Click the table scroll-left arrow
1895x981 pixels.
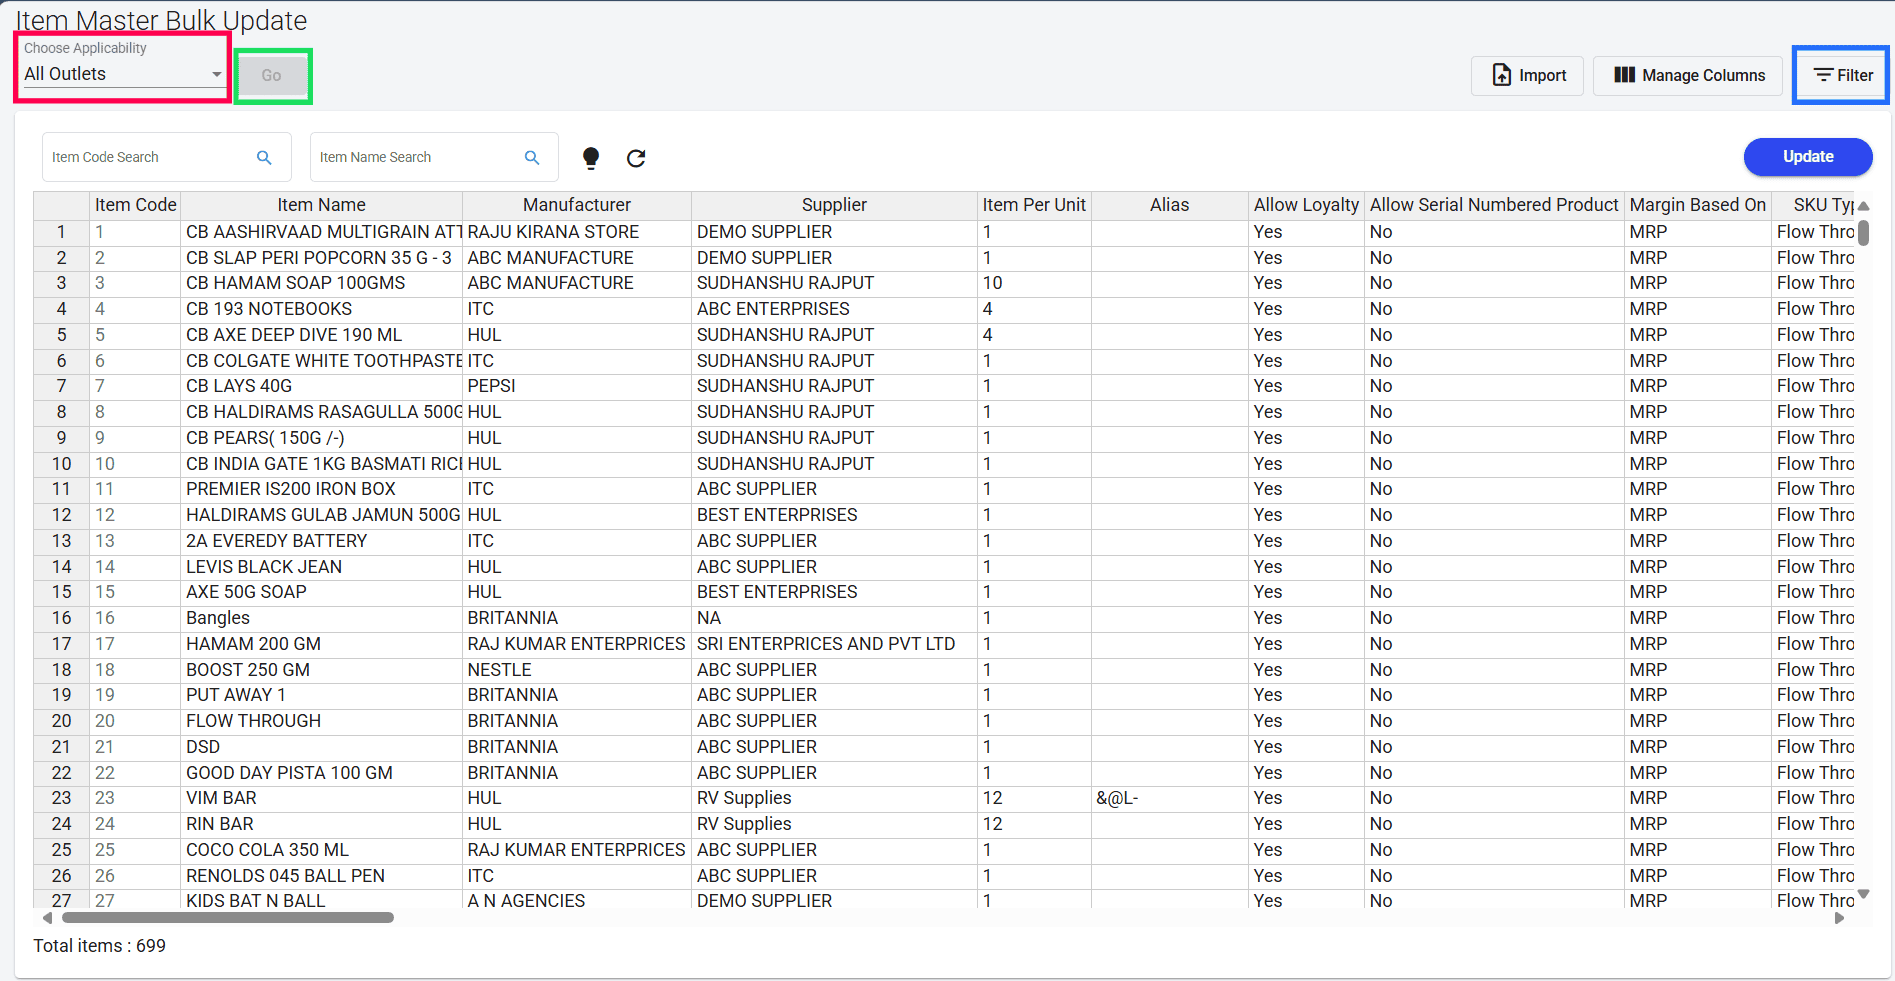47,918
